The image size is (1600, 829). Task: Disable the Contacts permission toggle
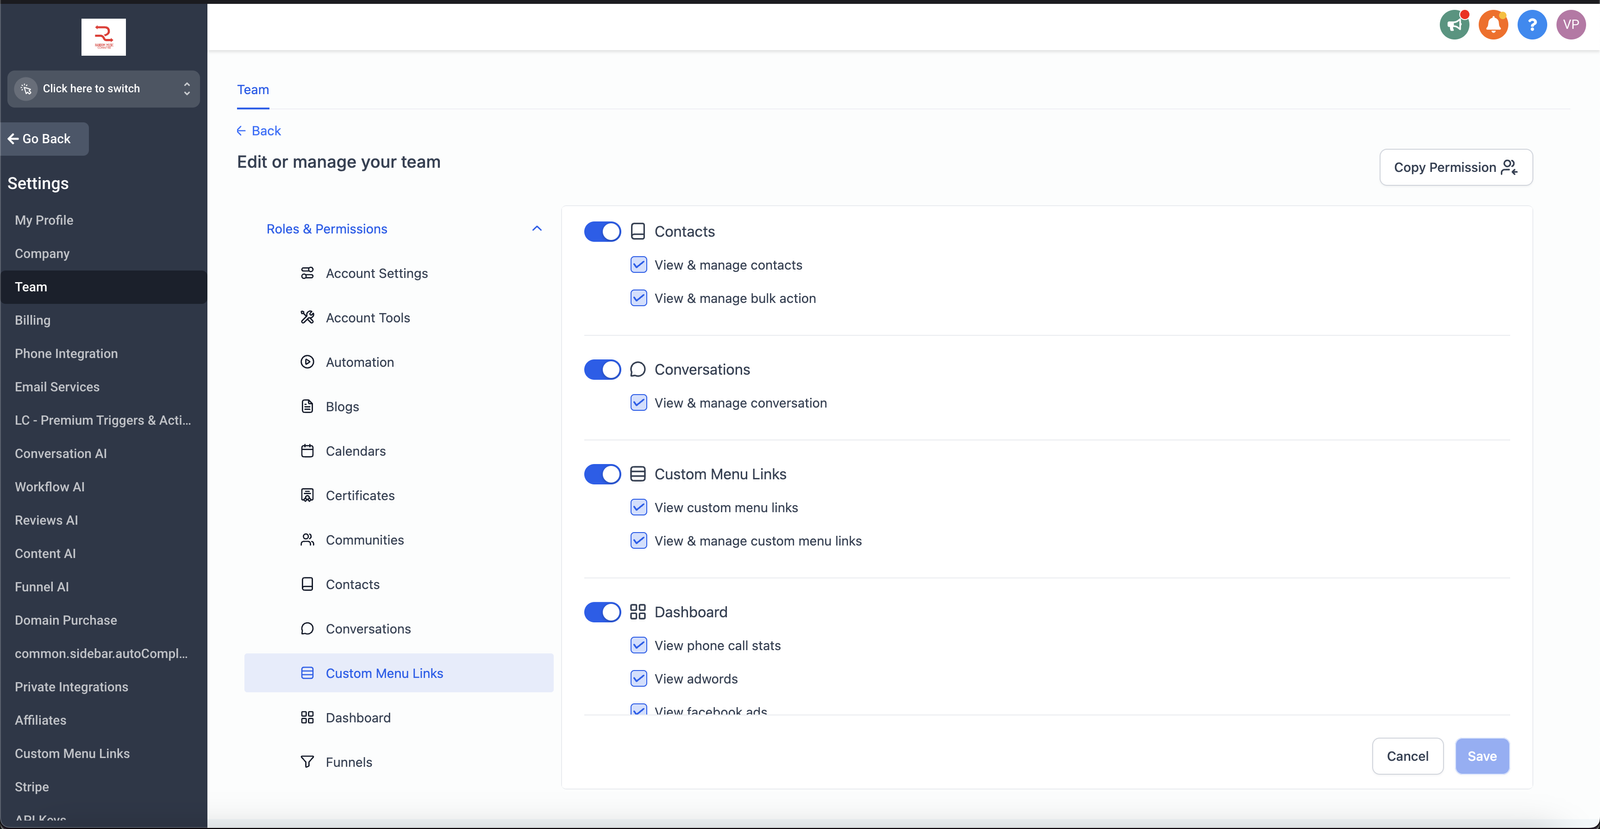(602, 232)
